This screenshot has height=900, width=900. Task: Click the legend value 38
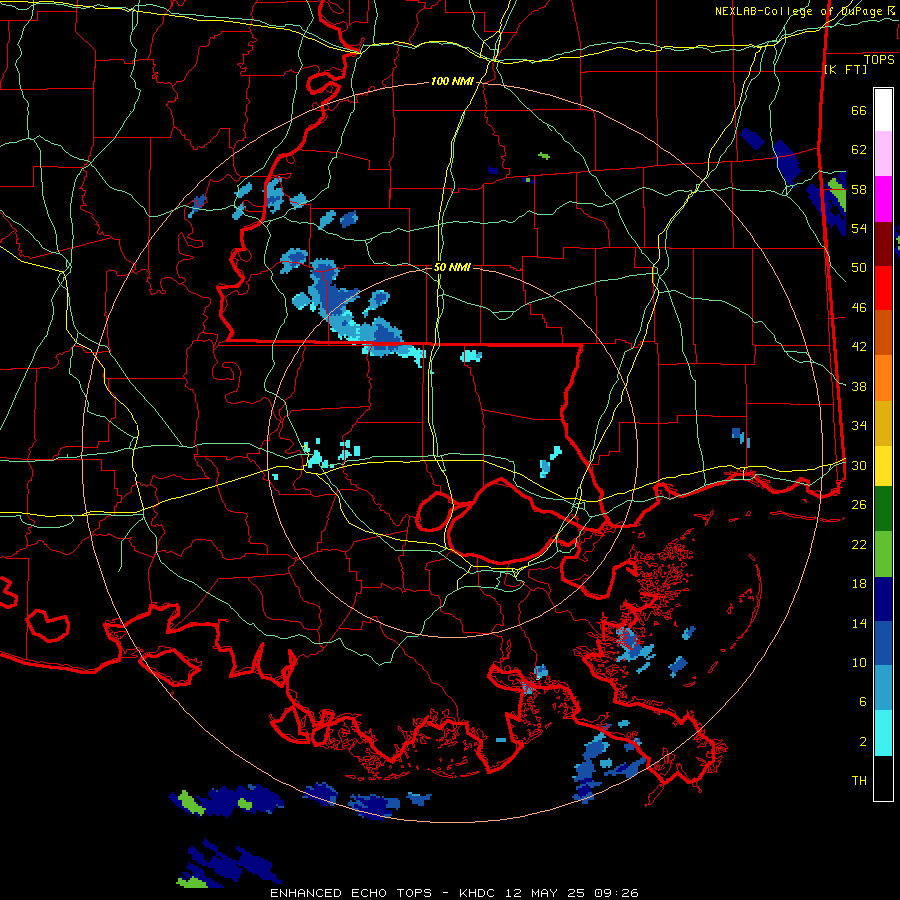click(x=859, y=386)
